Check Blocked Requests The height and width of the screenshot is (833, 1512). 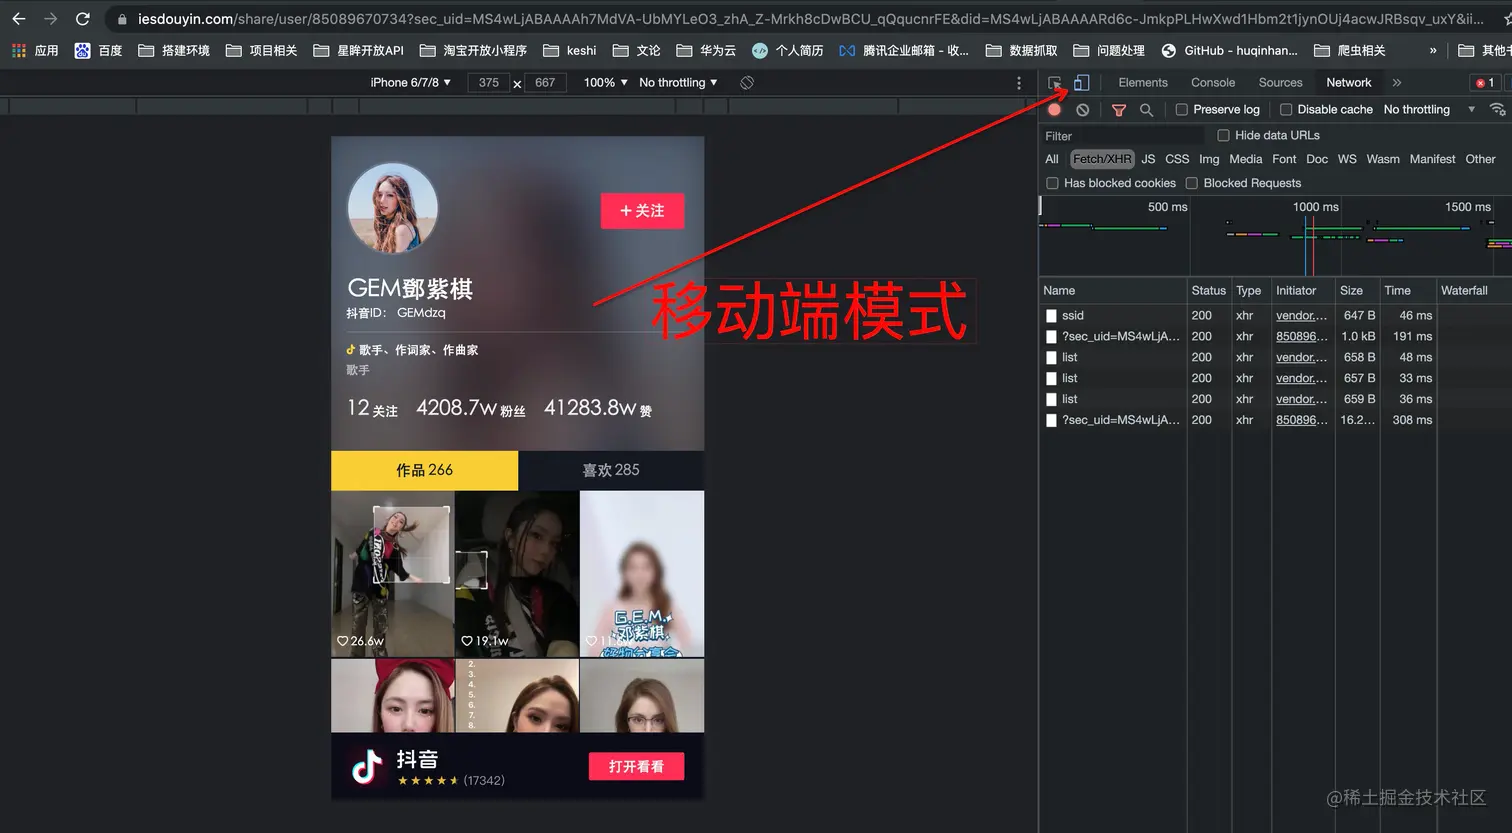(x=1192, y=183)
